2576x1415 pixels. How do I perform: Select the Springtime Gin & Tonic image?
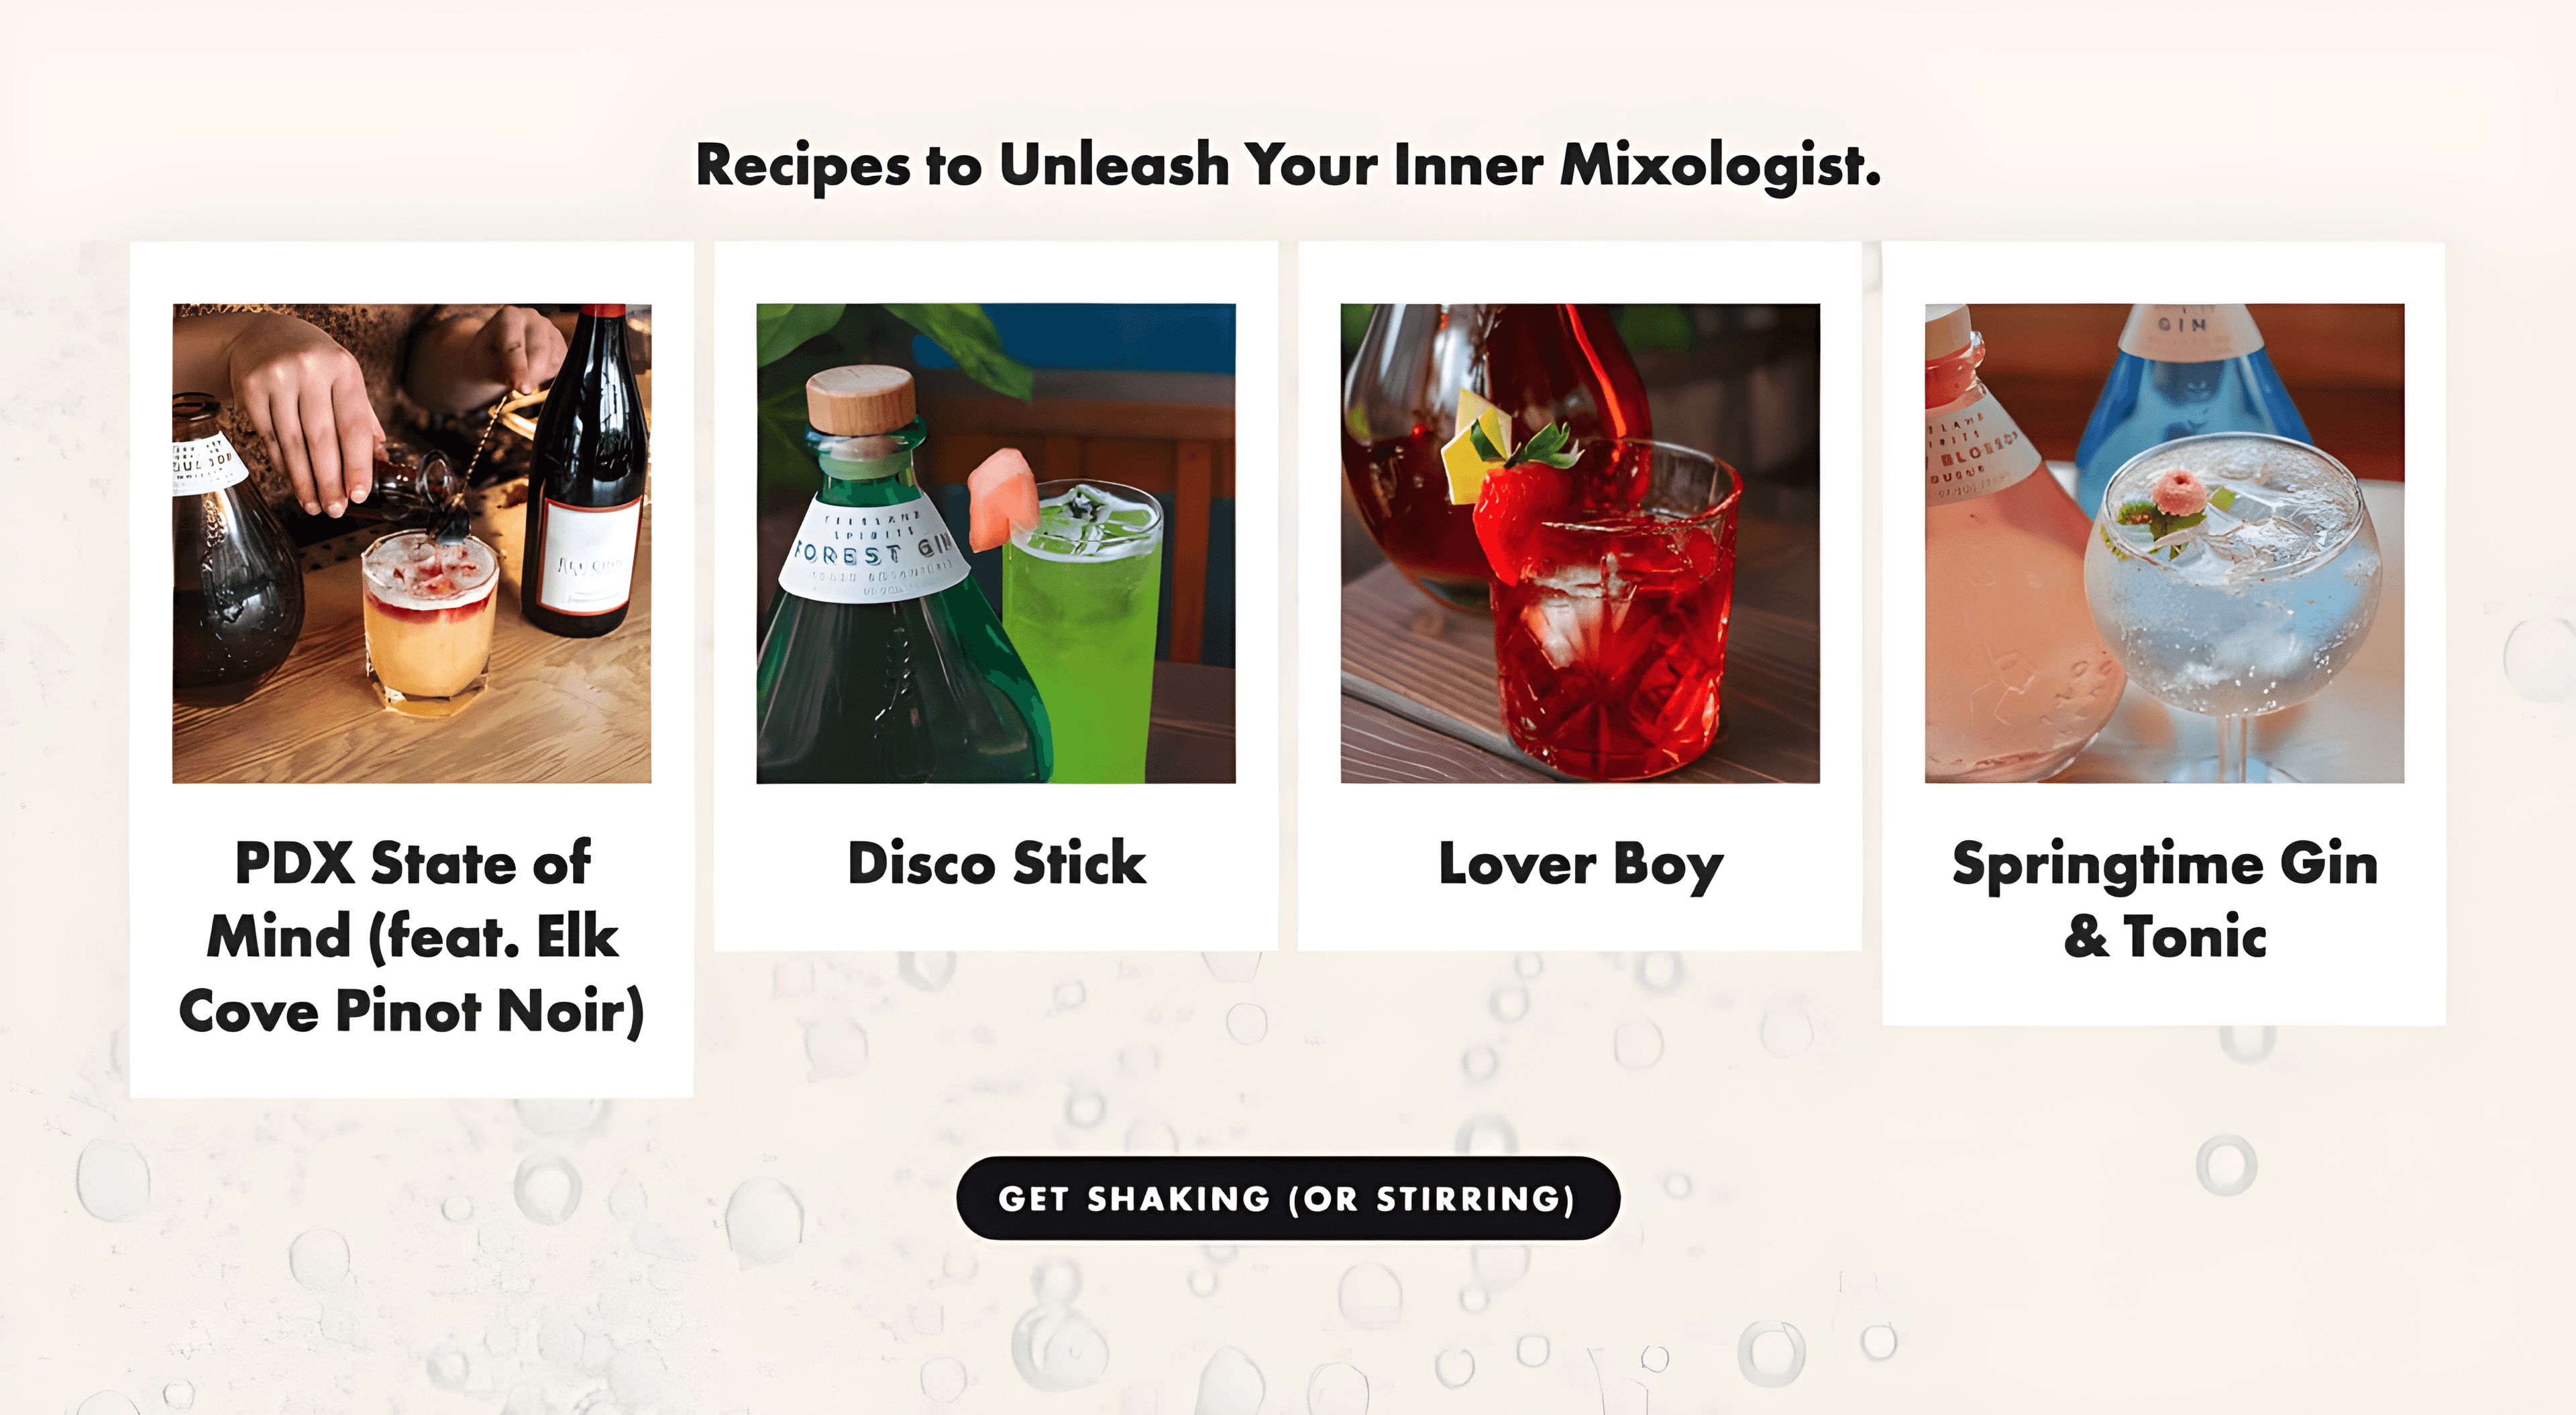pos(2164,543)
